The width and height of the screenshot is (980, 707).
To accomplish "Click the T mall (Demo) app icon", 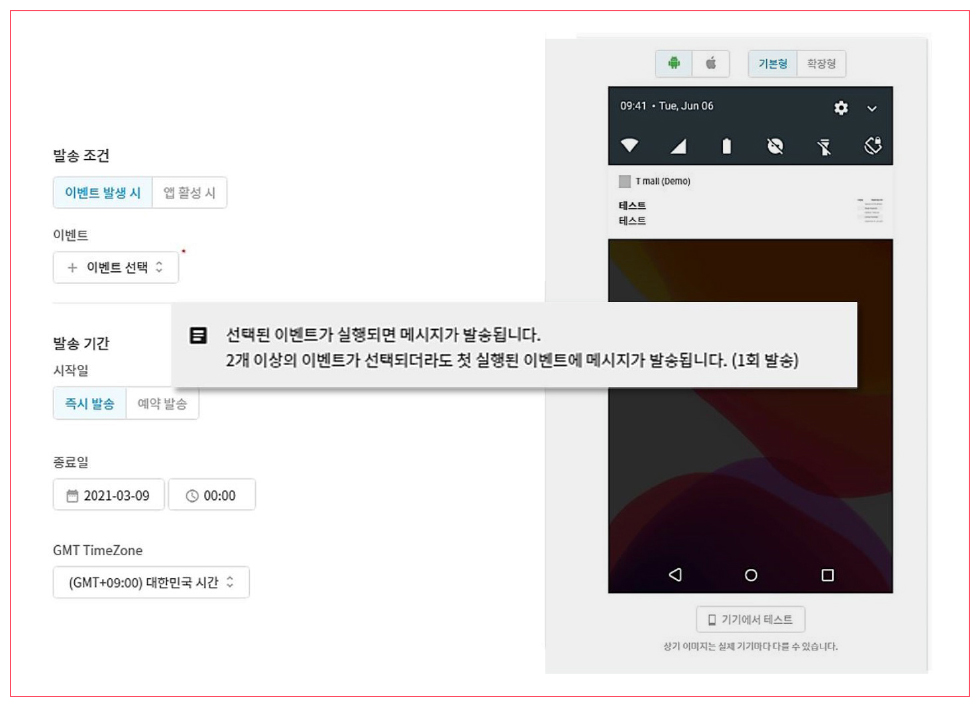I will [x=624, y=181].
